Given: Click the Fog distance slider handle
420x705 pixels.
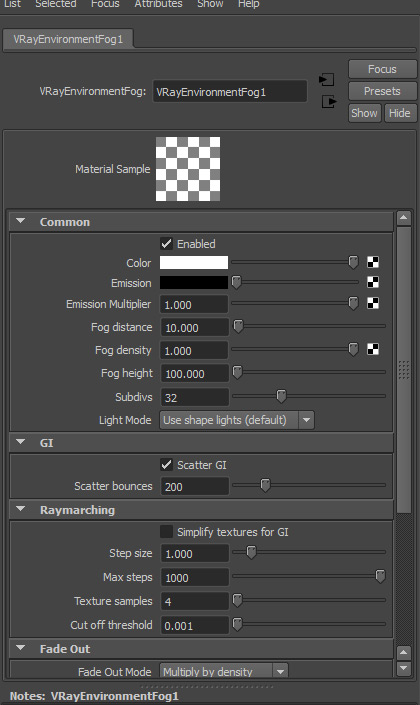Looking at the screenshot, I should (238, 326).
